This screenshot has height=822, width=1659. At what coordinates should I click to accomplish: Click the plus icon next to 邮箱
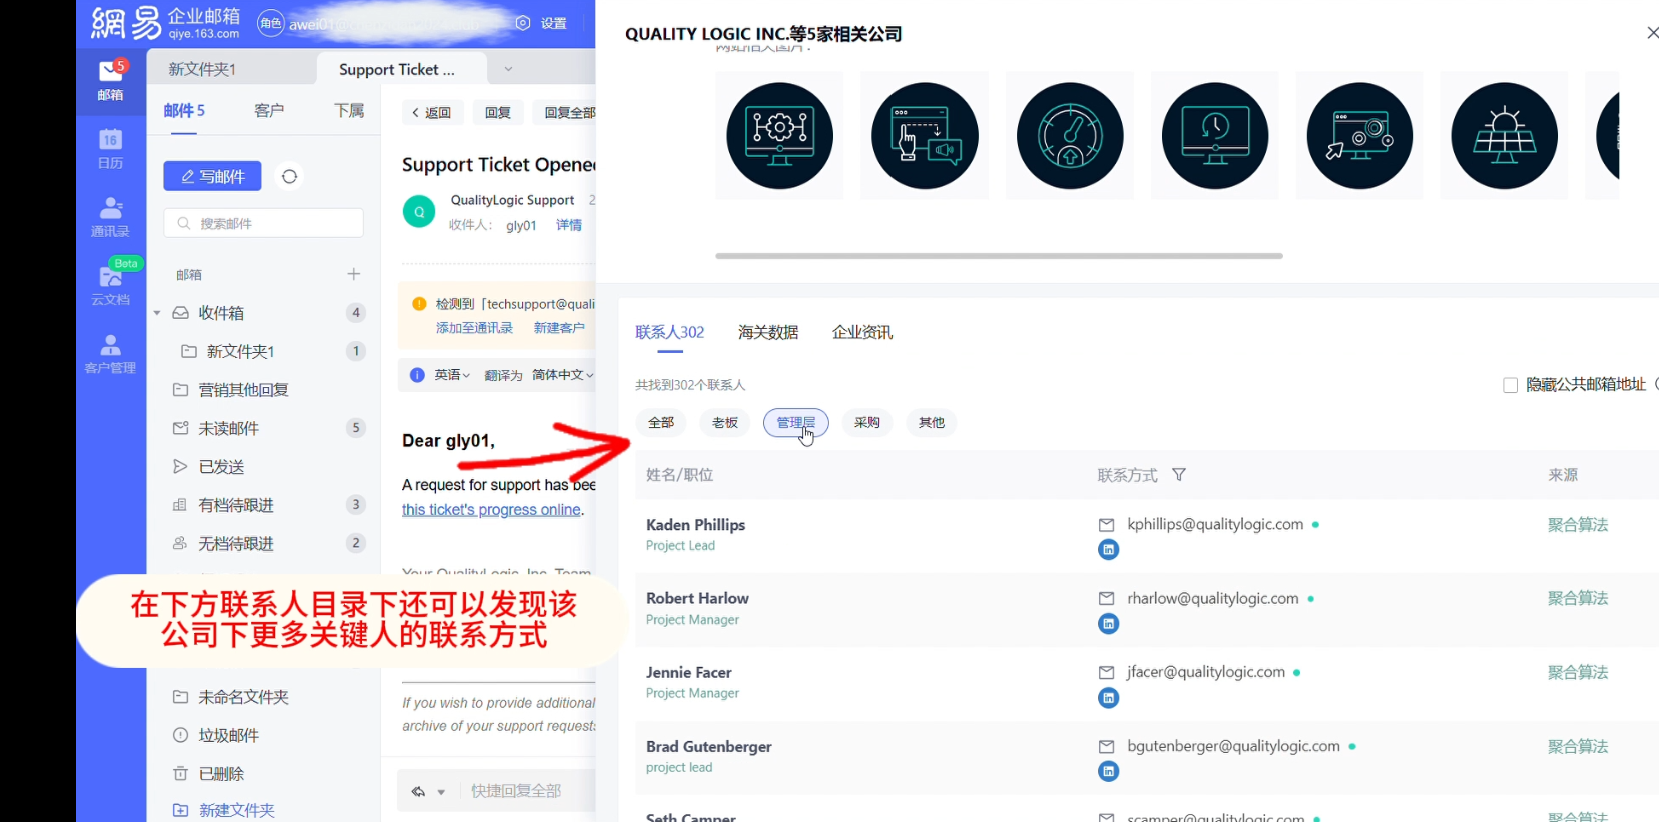tap(354, 274)
